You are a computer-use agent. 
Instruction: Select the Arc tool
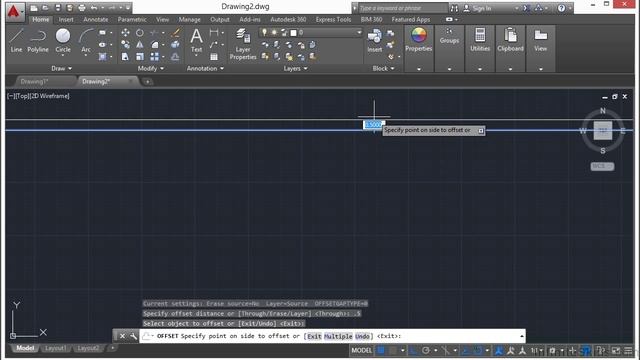[86, 40]
